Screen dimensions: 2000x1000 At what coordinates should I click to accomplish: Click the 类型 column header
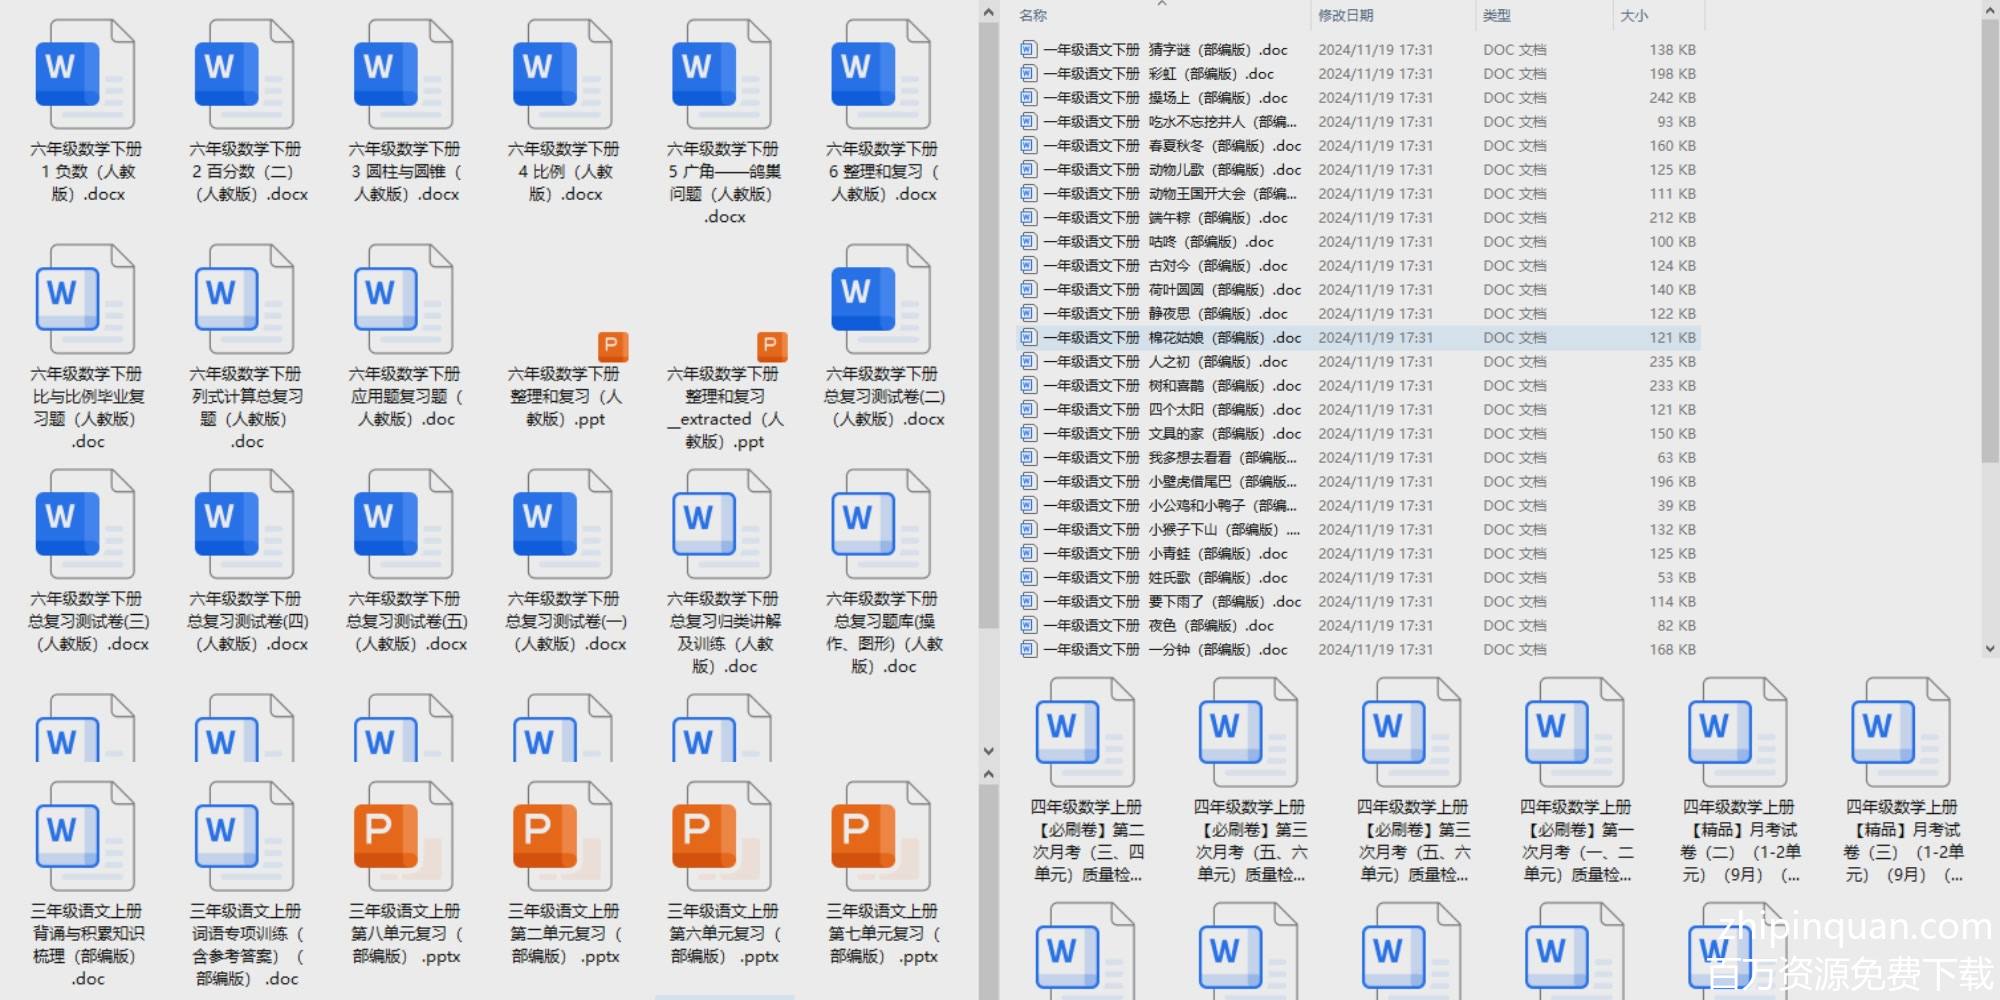(x=1496, y=16)
